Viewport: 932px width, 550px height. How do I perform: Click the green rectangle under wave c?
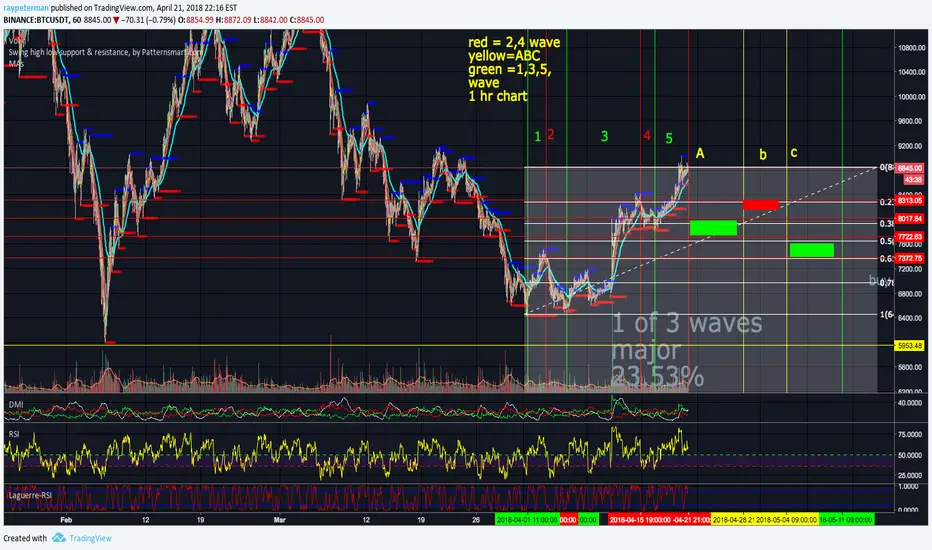[812, 250]
